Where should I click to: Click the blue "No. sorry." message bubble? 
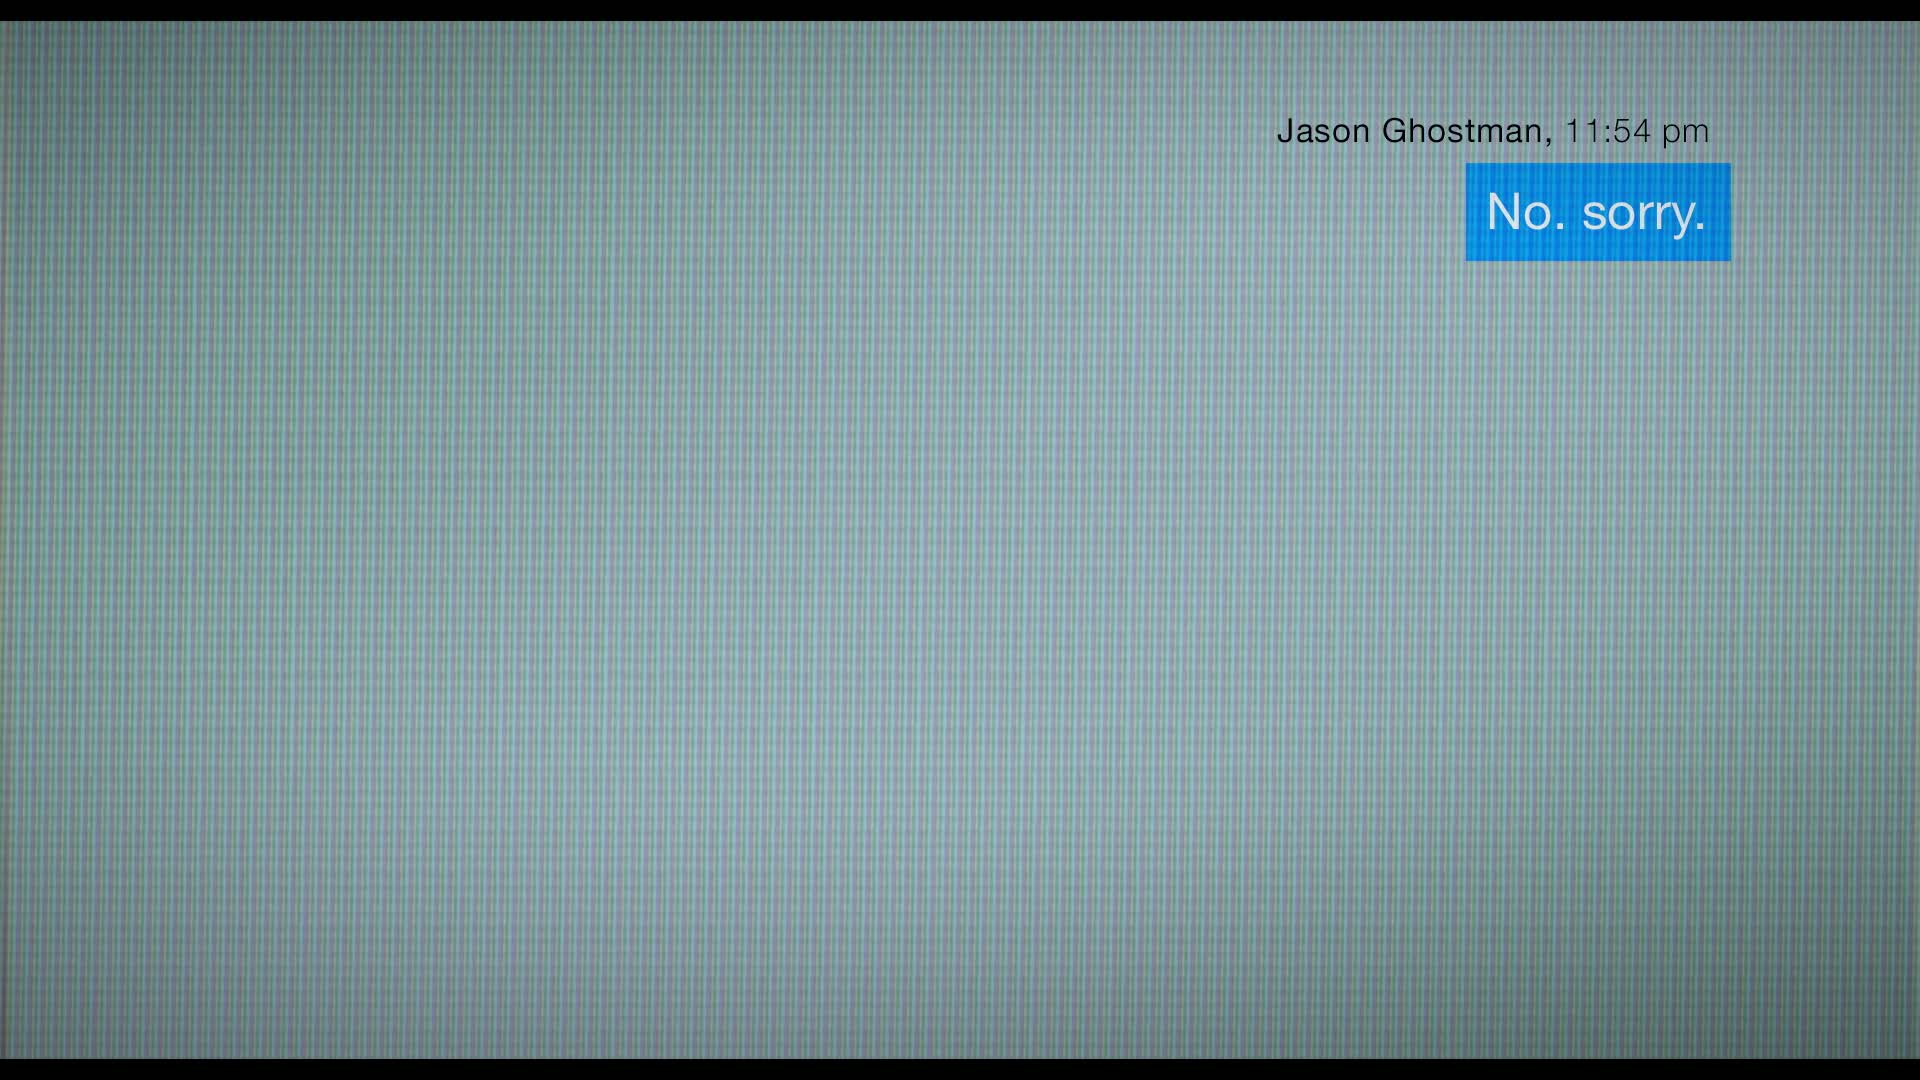tap(1597, 212)
